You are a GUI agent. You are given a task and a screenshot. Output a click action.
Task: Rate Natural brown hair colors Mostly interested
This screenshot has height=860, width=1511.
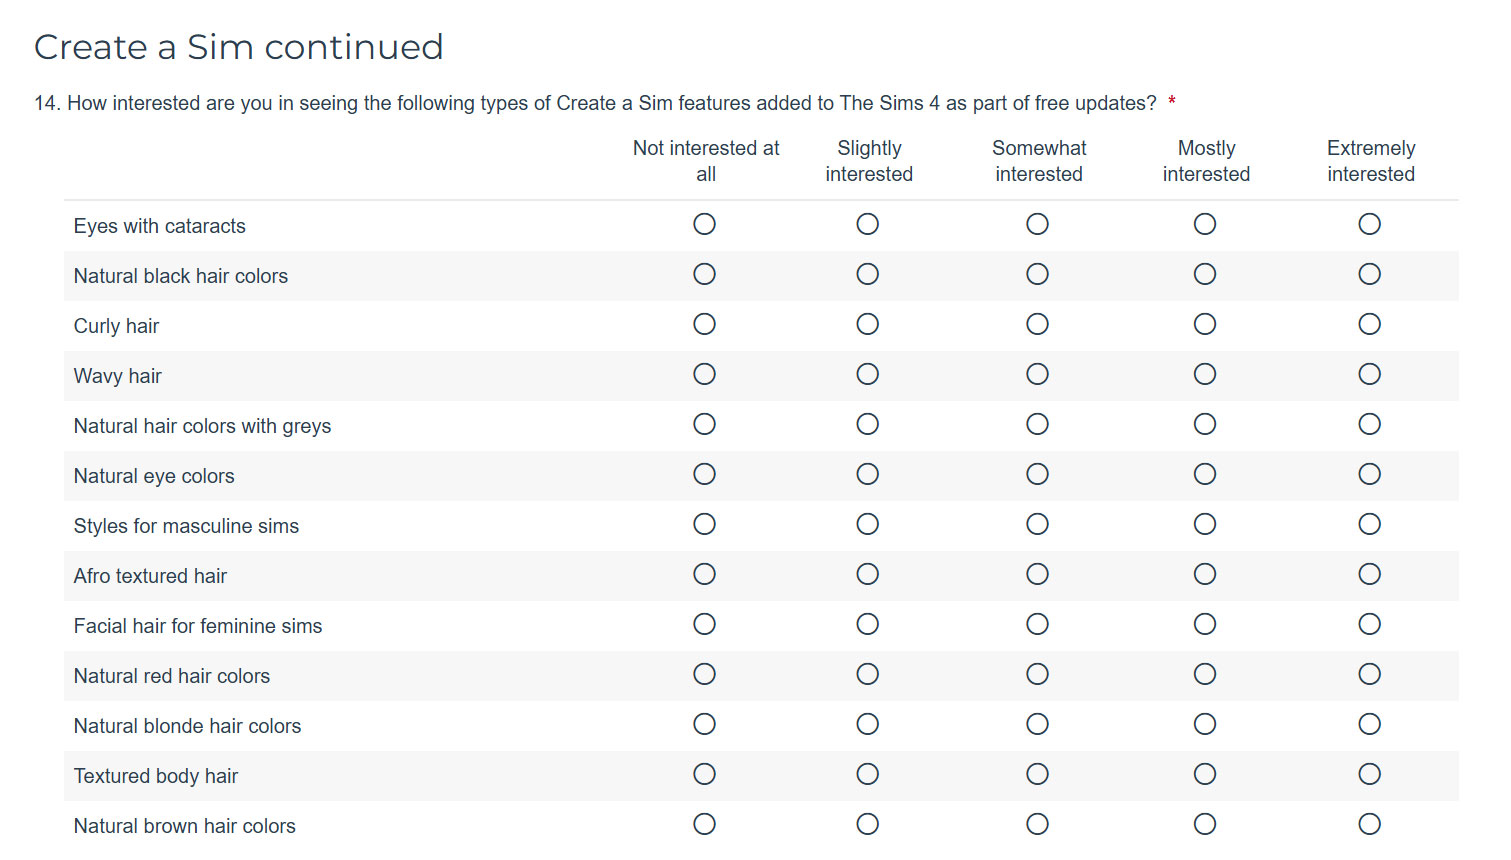coord(1205,824)
